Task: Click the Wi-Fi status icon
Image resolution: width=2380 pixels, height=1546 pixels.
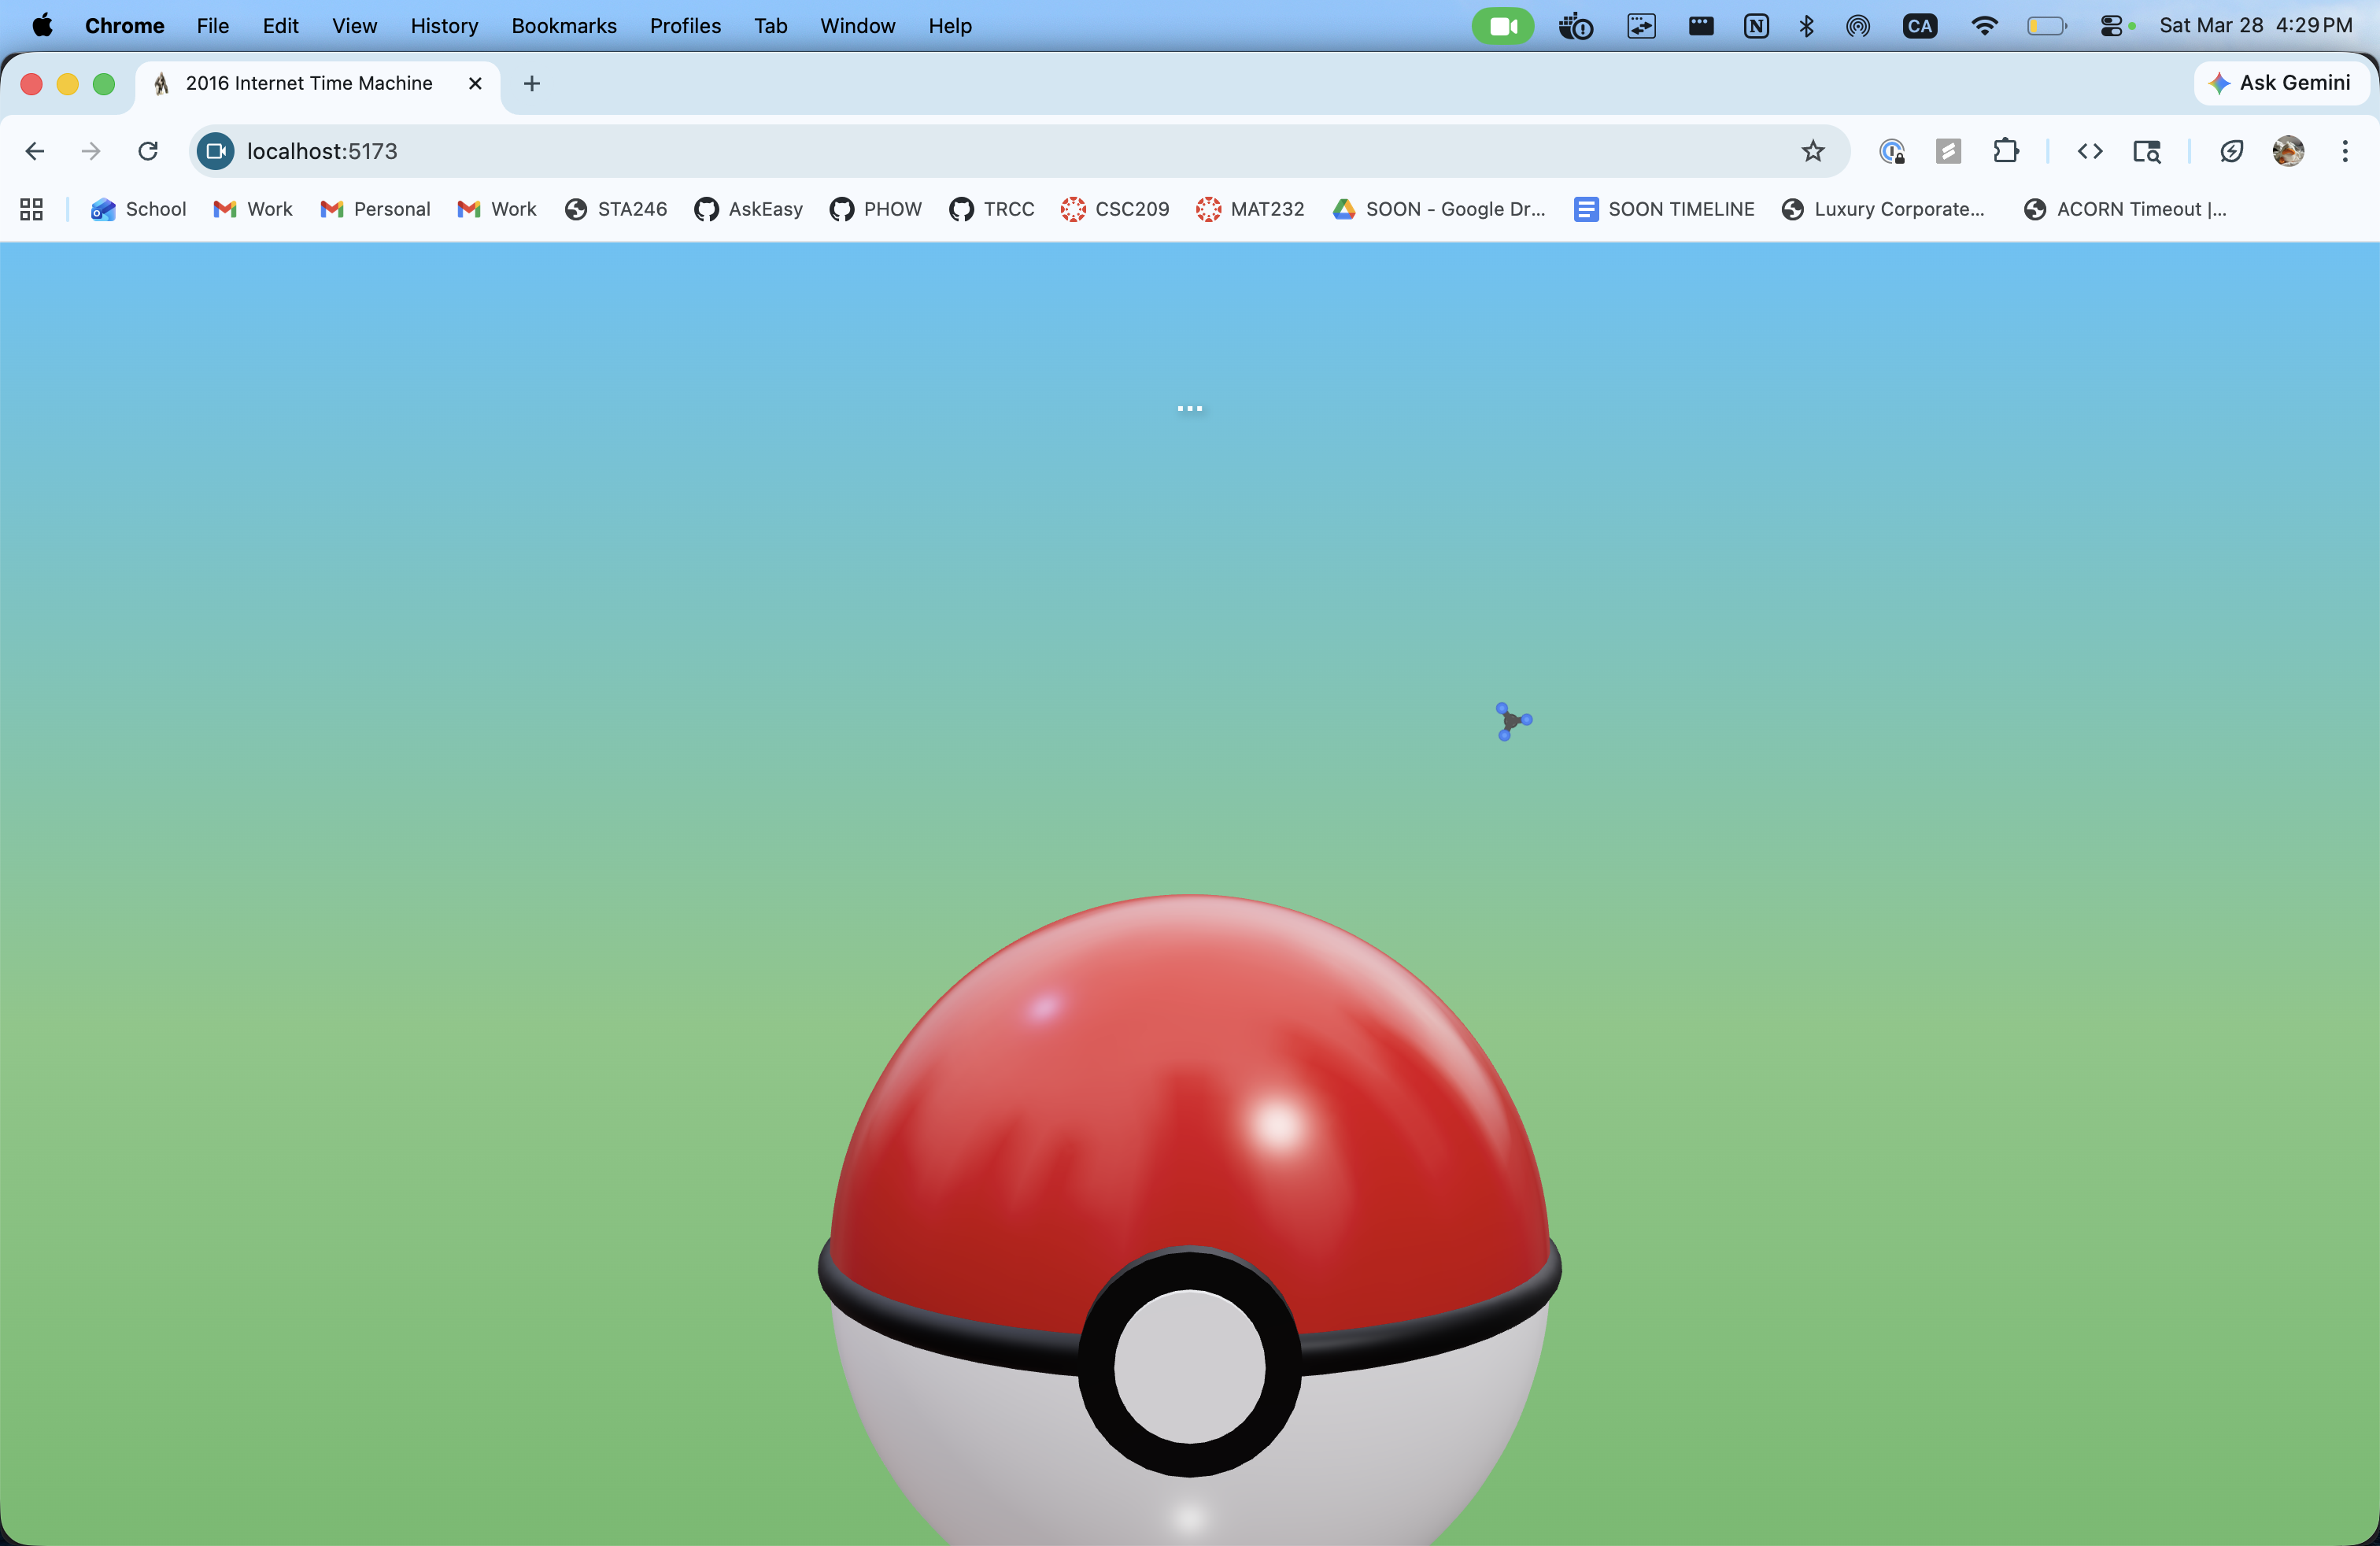Action: click(x=1984, y=26)
